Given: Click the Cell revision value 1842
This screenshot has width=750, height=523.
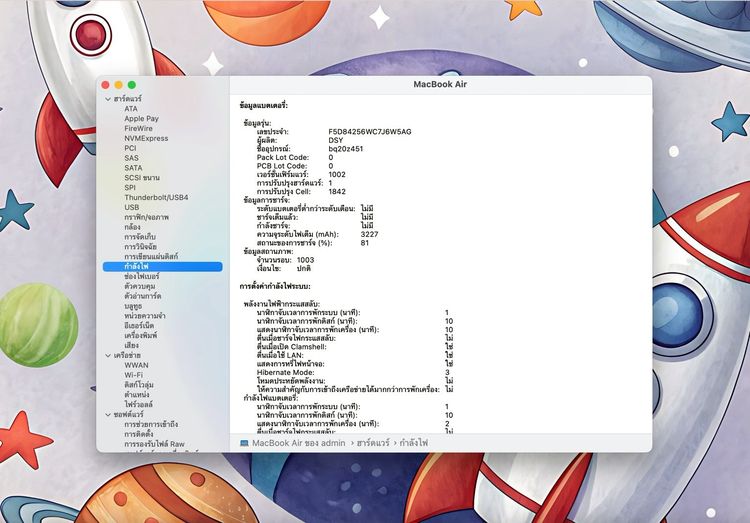Looking at the screenshot, I should coord(337,191).
